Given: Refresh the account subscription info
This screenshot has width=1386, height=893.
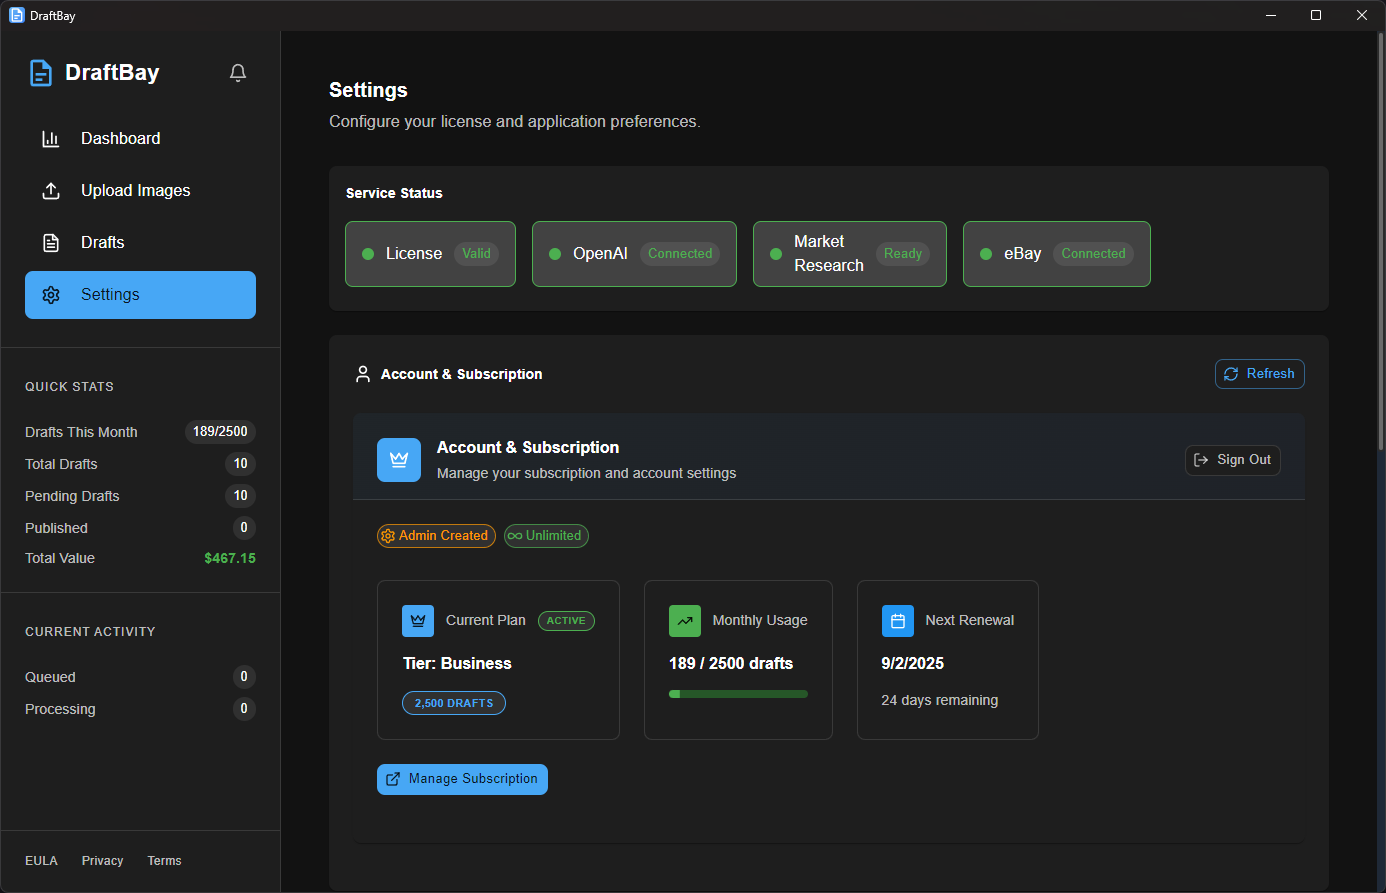Looking at the screenshot, I should (1259, 374).
